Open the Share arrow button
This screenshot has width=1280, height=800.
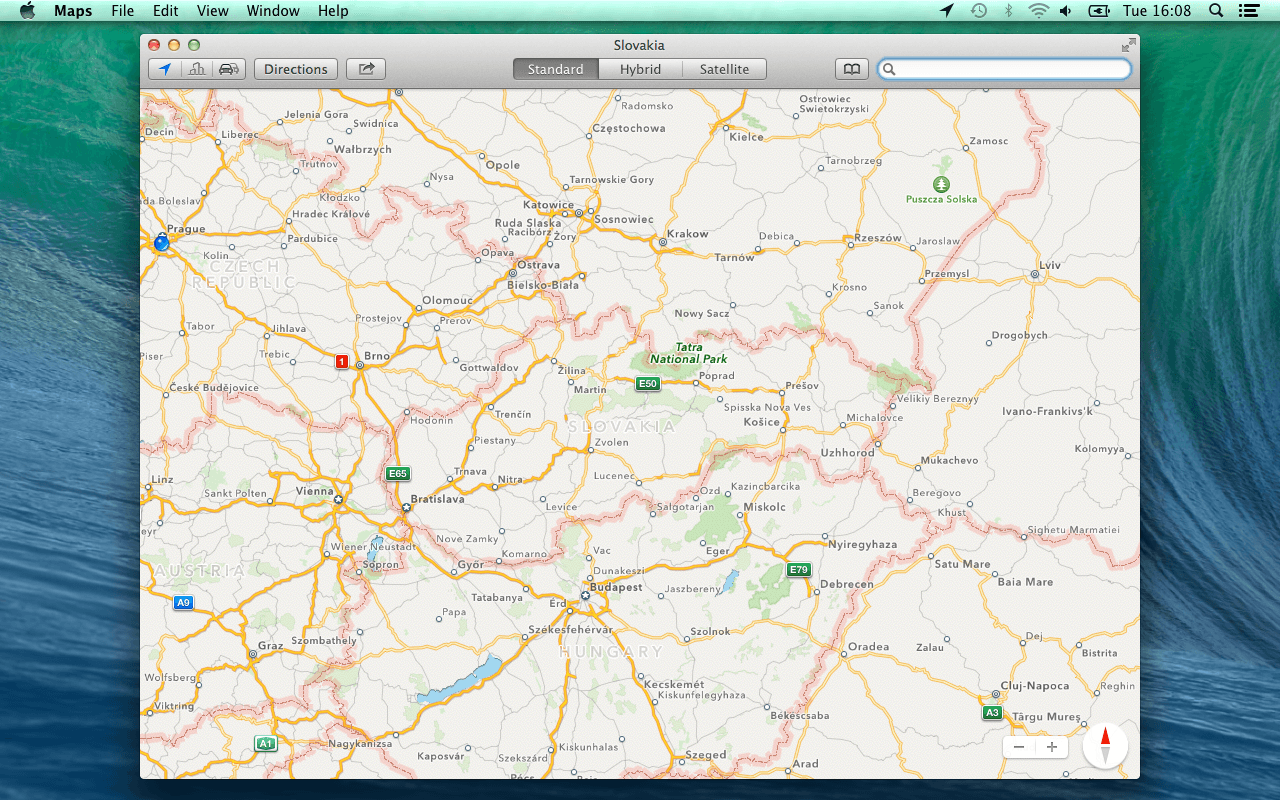(366, 69)
